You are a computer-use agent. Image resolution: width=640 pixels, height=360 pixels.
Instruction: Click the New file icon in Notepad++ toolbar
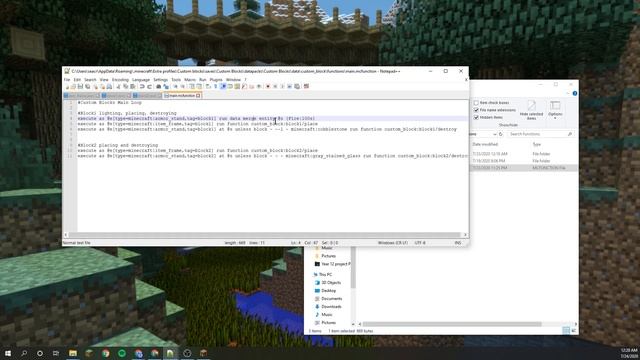coord(67,87)
